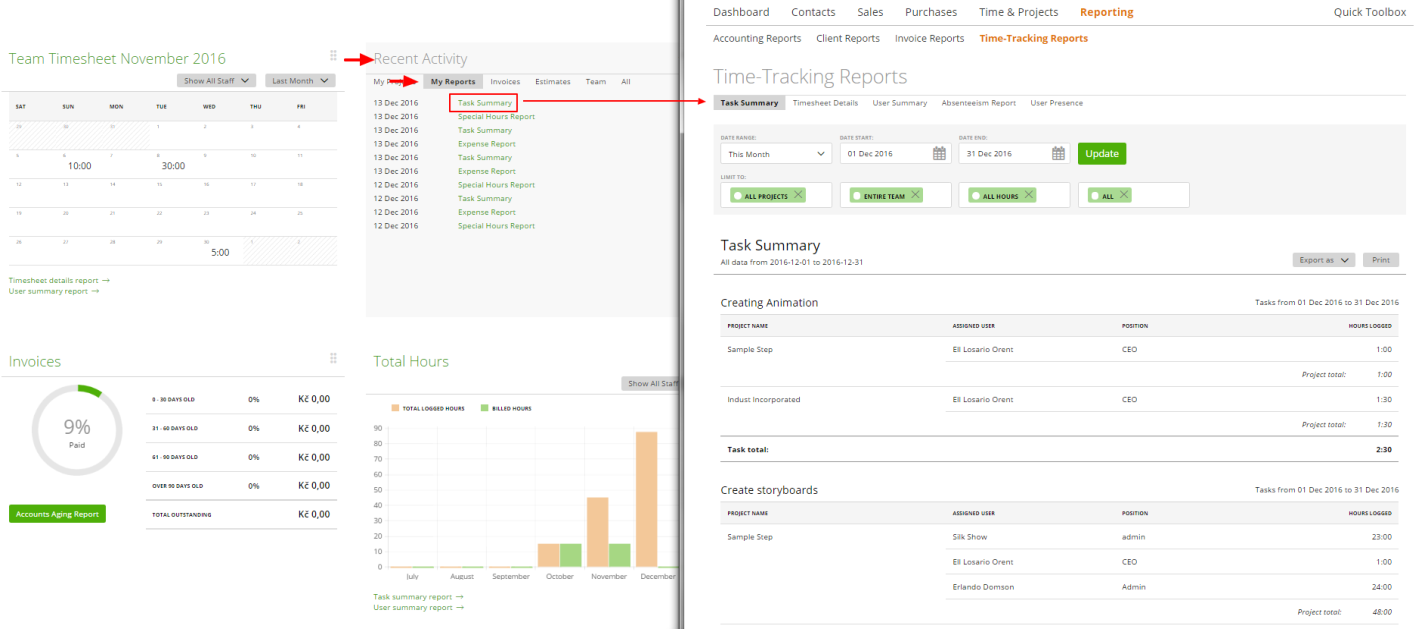Click arrow beside Timesheet details report
Viewport: 1428px width, 629px height.
pyautogui.click(x=106, y=281)
